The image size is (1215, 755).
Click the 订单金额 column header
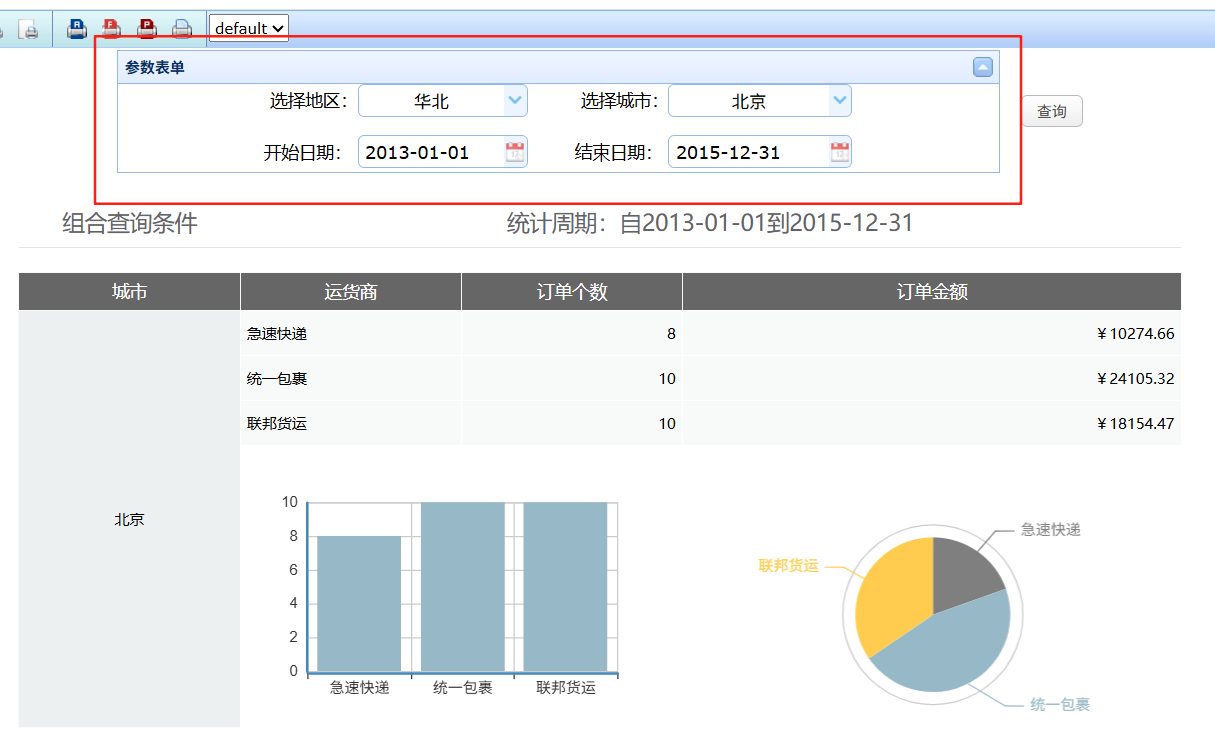pyautogui.click(x=931, y=292)
